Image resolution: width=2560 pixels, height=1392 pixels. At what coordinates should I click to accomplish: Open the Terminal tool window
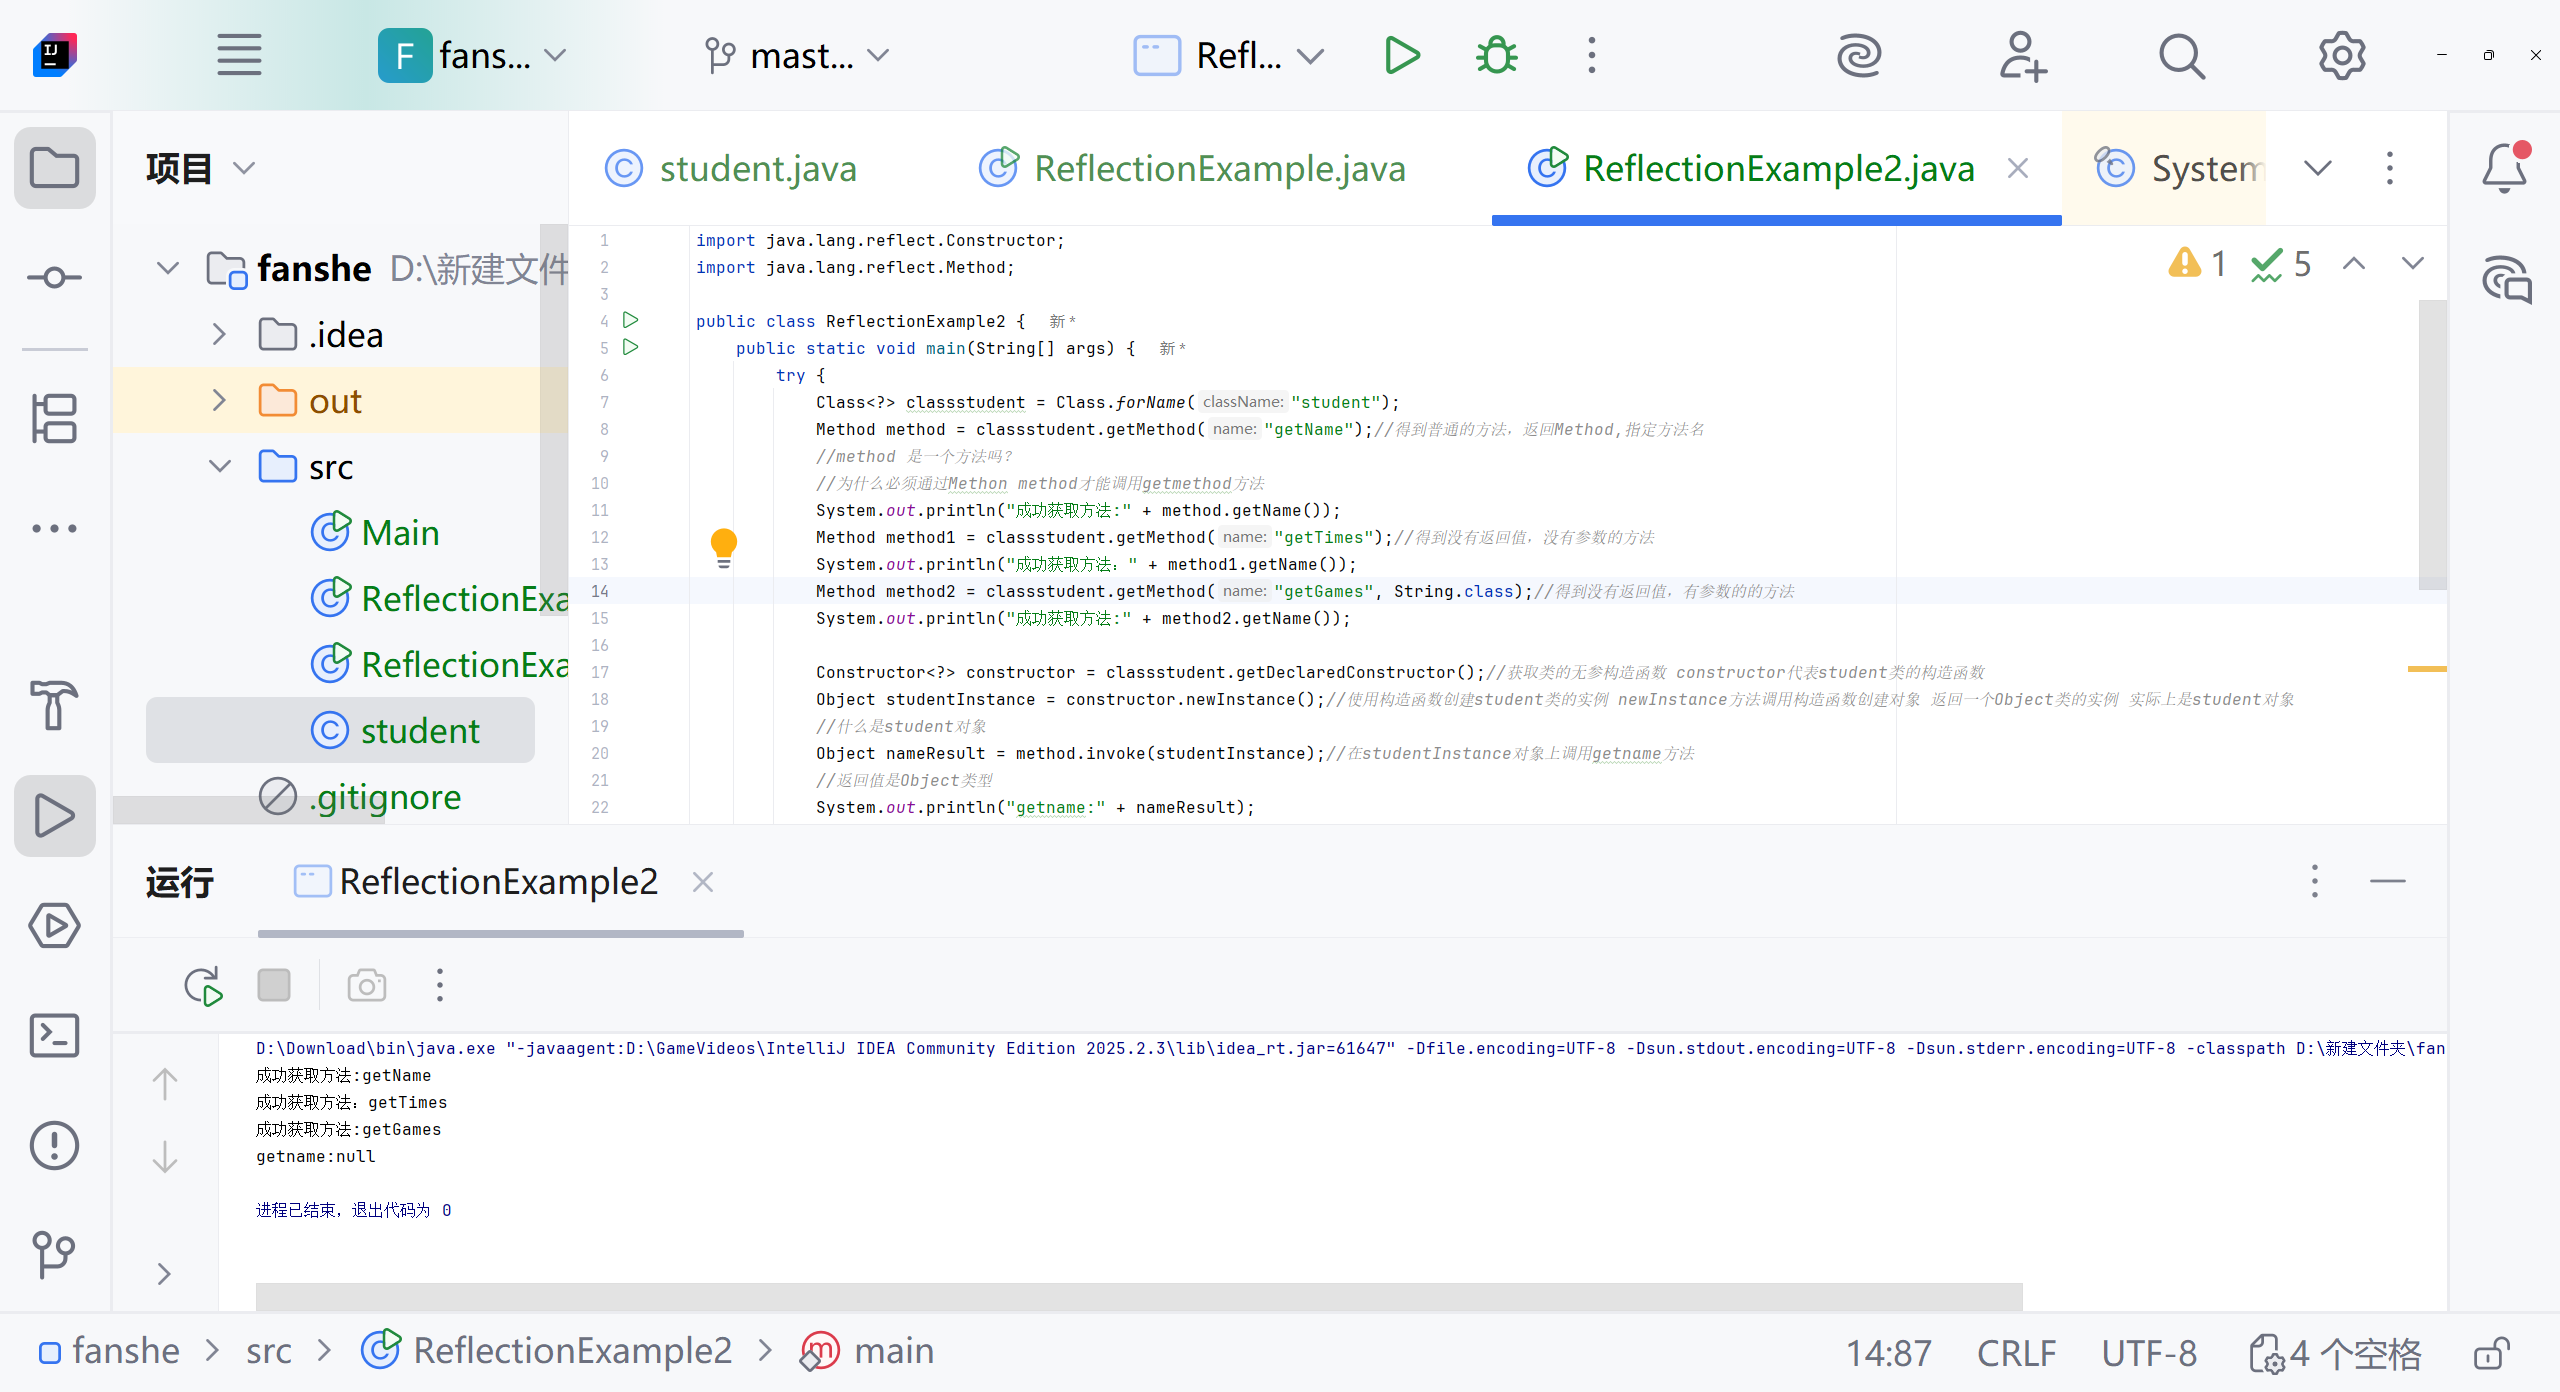tap(54, 1035)
